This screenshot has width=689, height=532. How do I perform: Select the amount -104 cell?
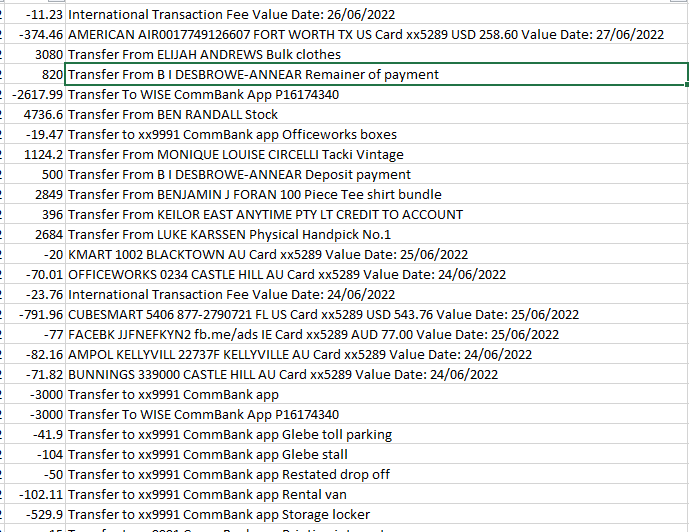tap(35, 454)
